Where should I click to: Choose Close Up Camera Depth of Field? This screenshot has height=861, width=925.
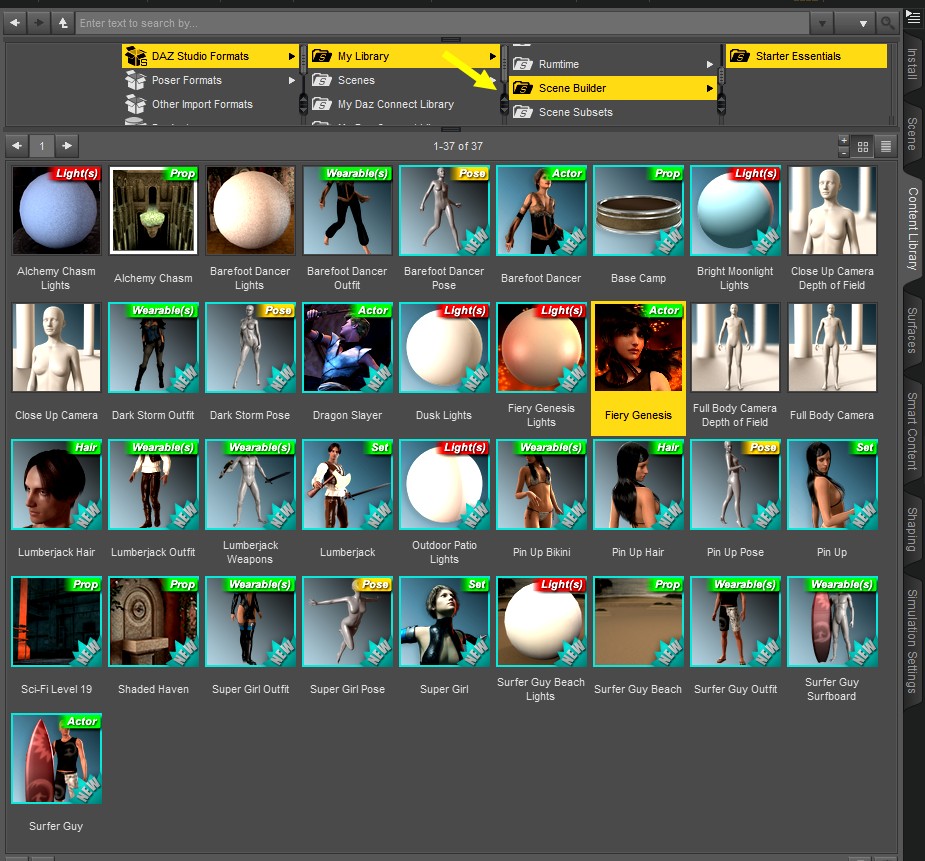pos(832,211)
